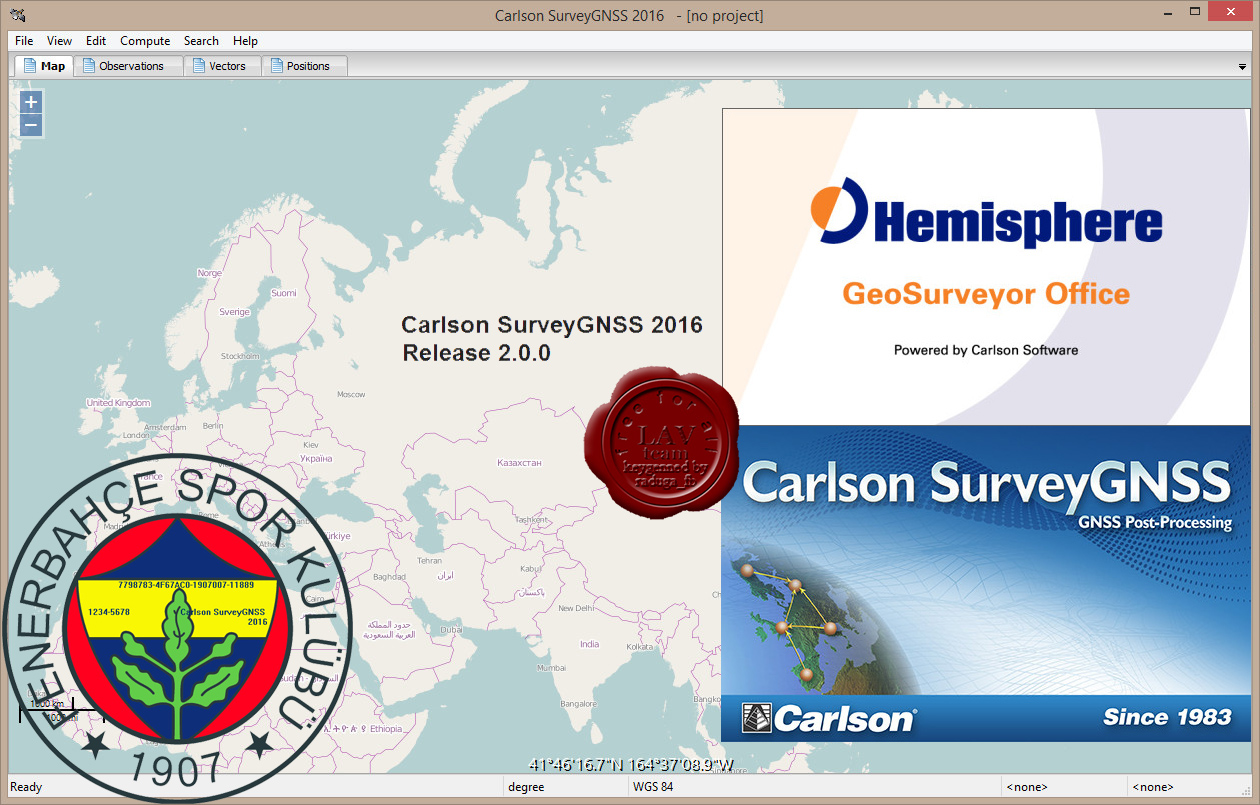Click the Sverige label on the map

pyautogui.click(x=234, y=312)
